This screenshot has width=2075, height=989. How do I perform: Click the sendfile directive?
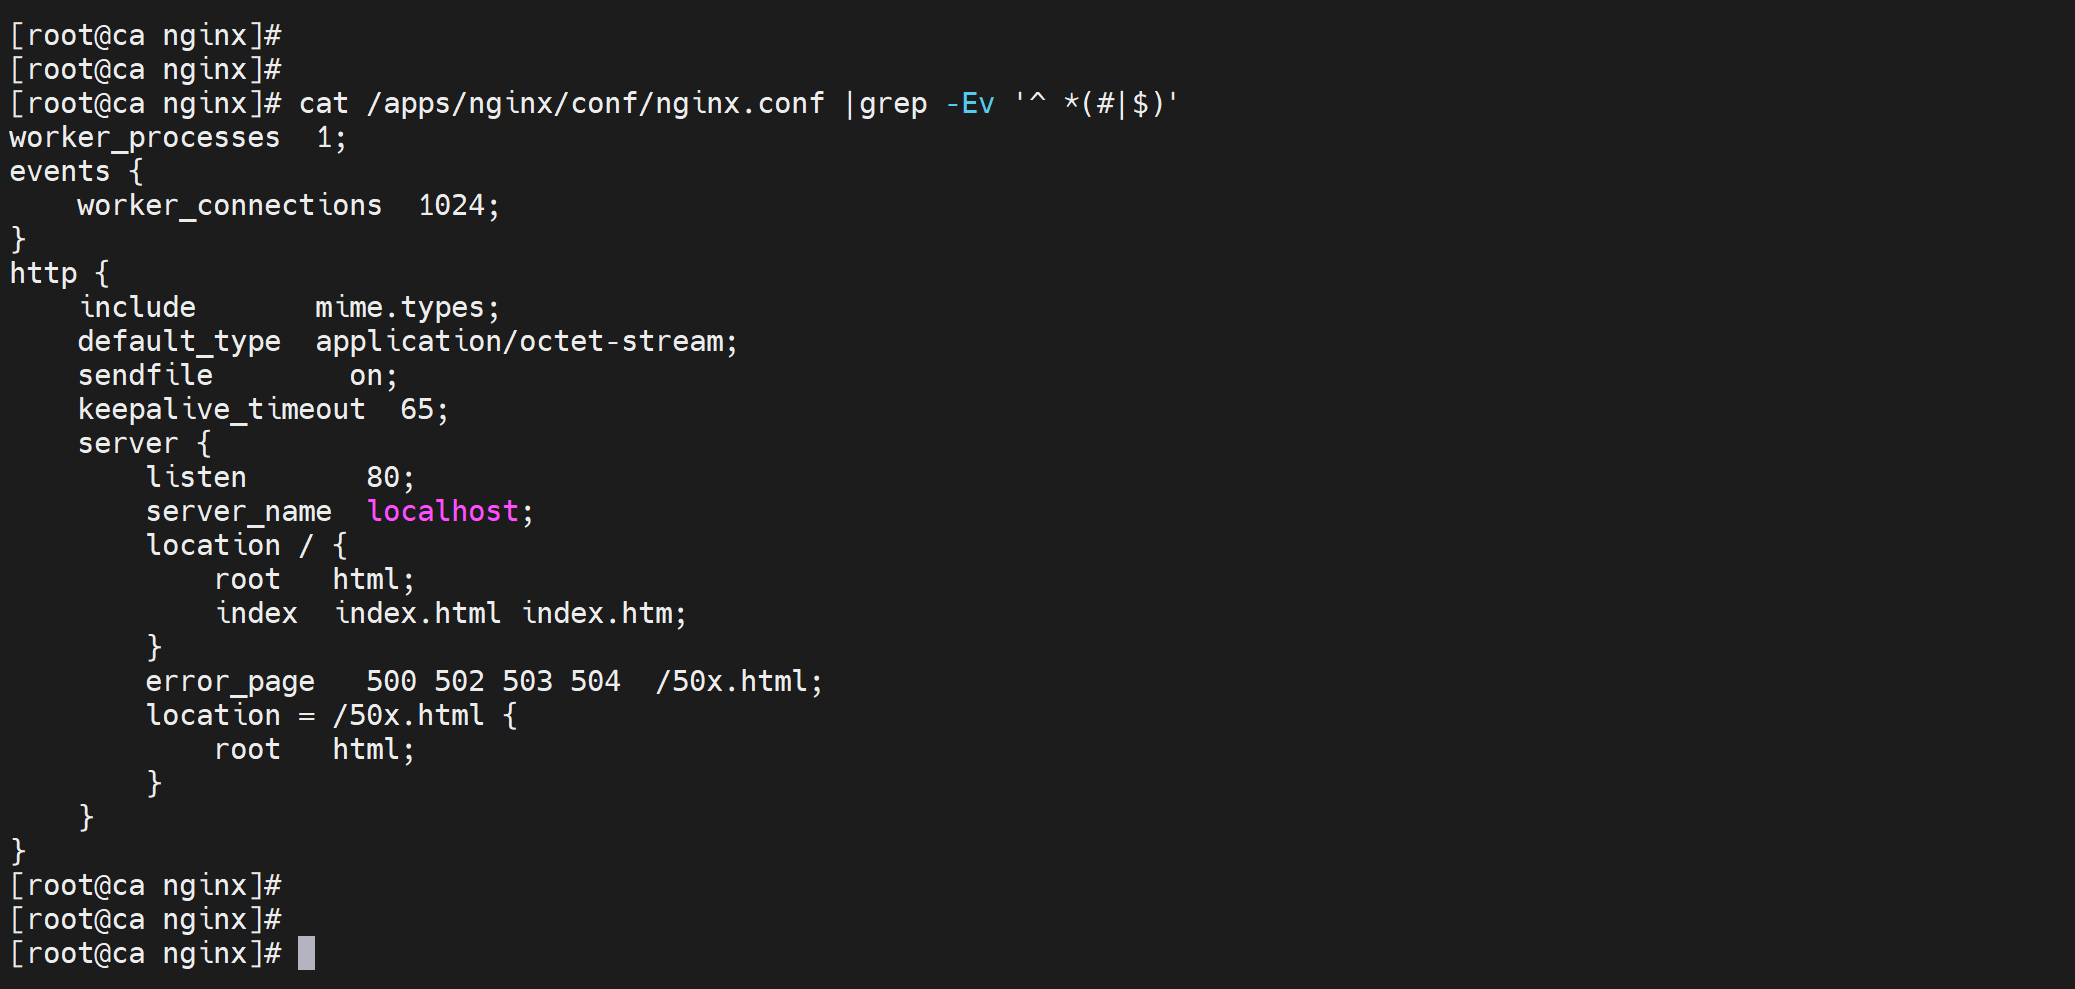coord(145,375)
